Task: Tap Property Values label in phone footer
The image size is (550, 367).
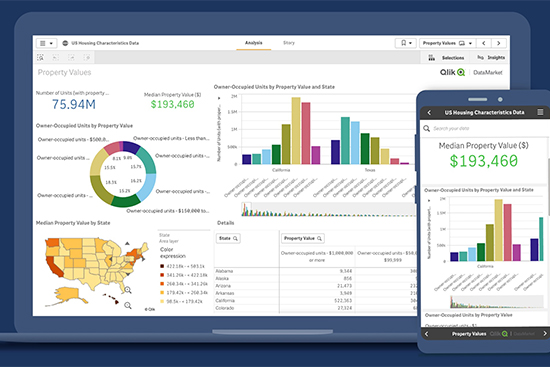Action: pos(469,334)
